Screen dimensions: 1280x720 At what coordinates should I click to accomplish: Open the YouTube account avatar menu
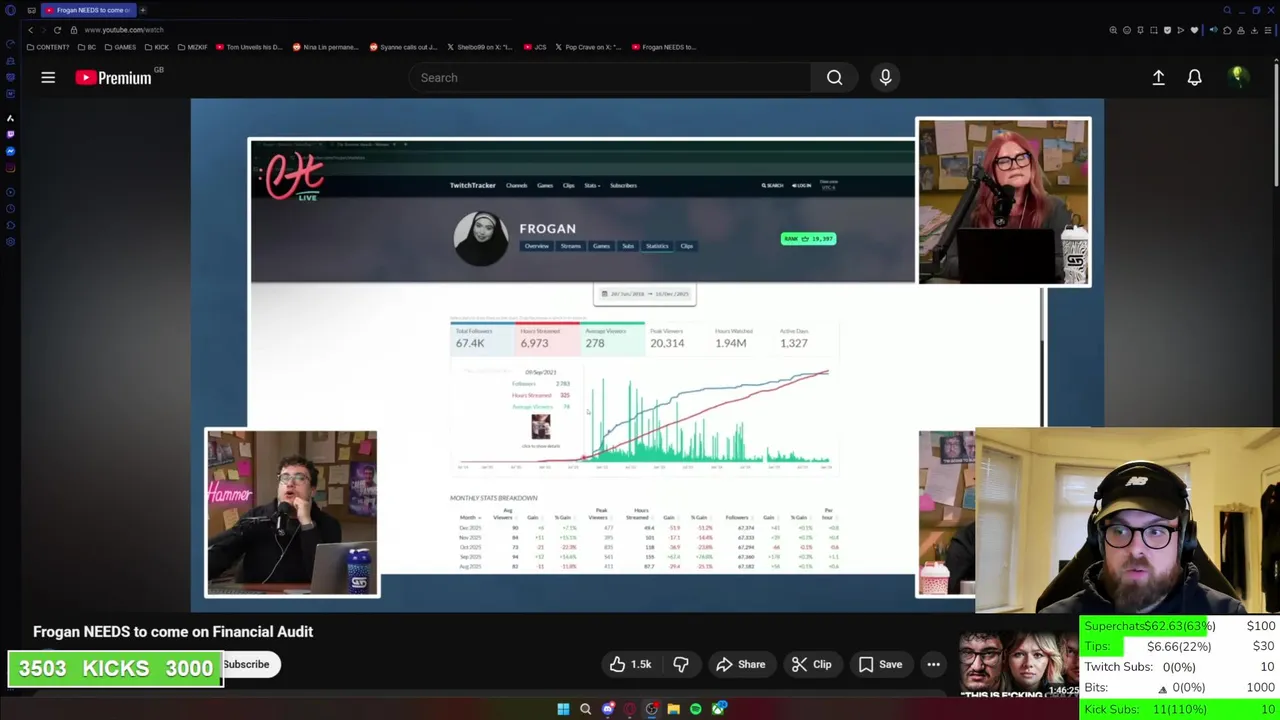point(1238,77)
